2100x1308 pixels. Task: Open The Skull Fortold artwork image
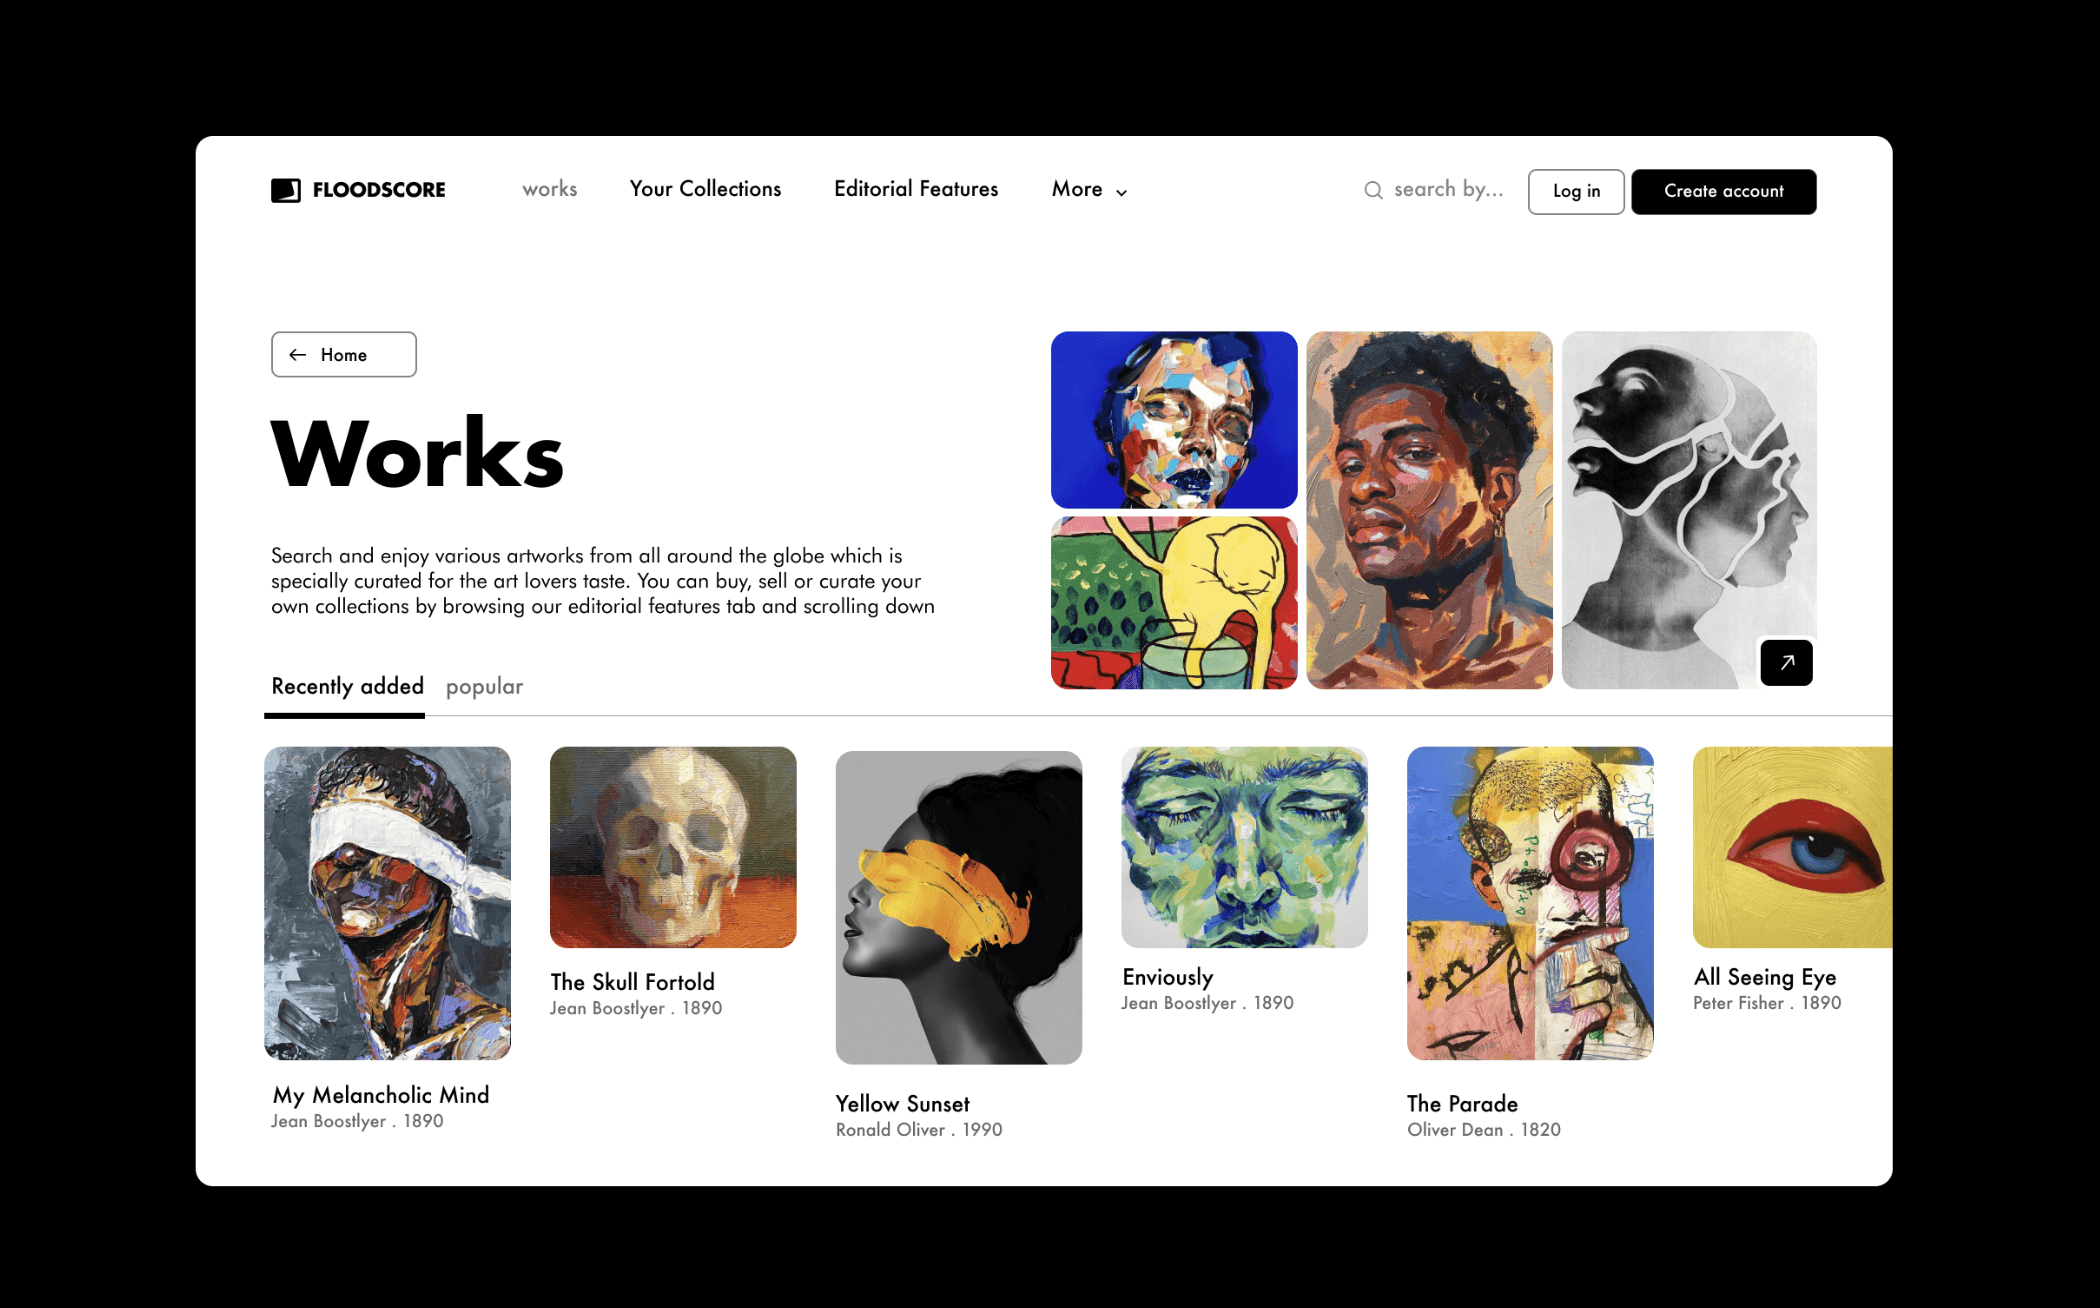(x=673, y=847)
